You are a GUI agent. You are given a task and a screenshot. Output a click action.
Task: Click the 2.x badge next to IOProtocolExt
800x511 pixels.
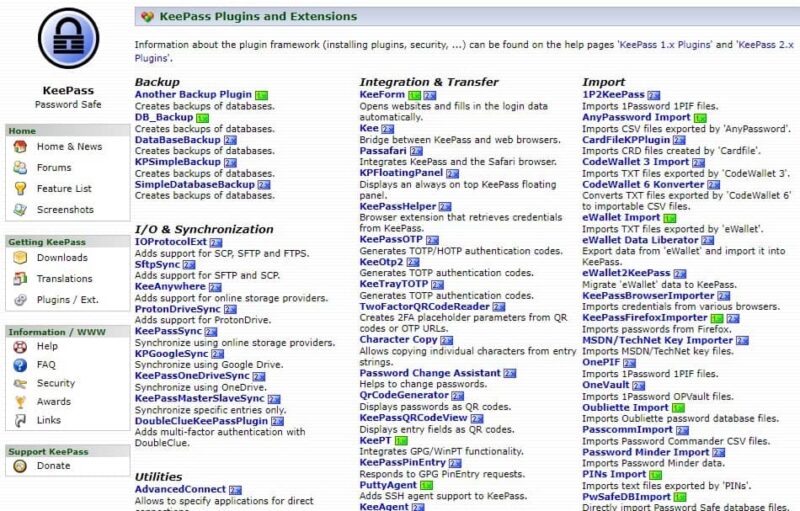(x=216, y=242)
